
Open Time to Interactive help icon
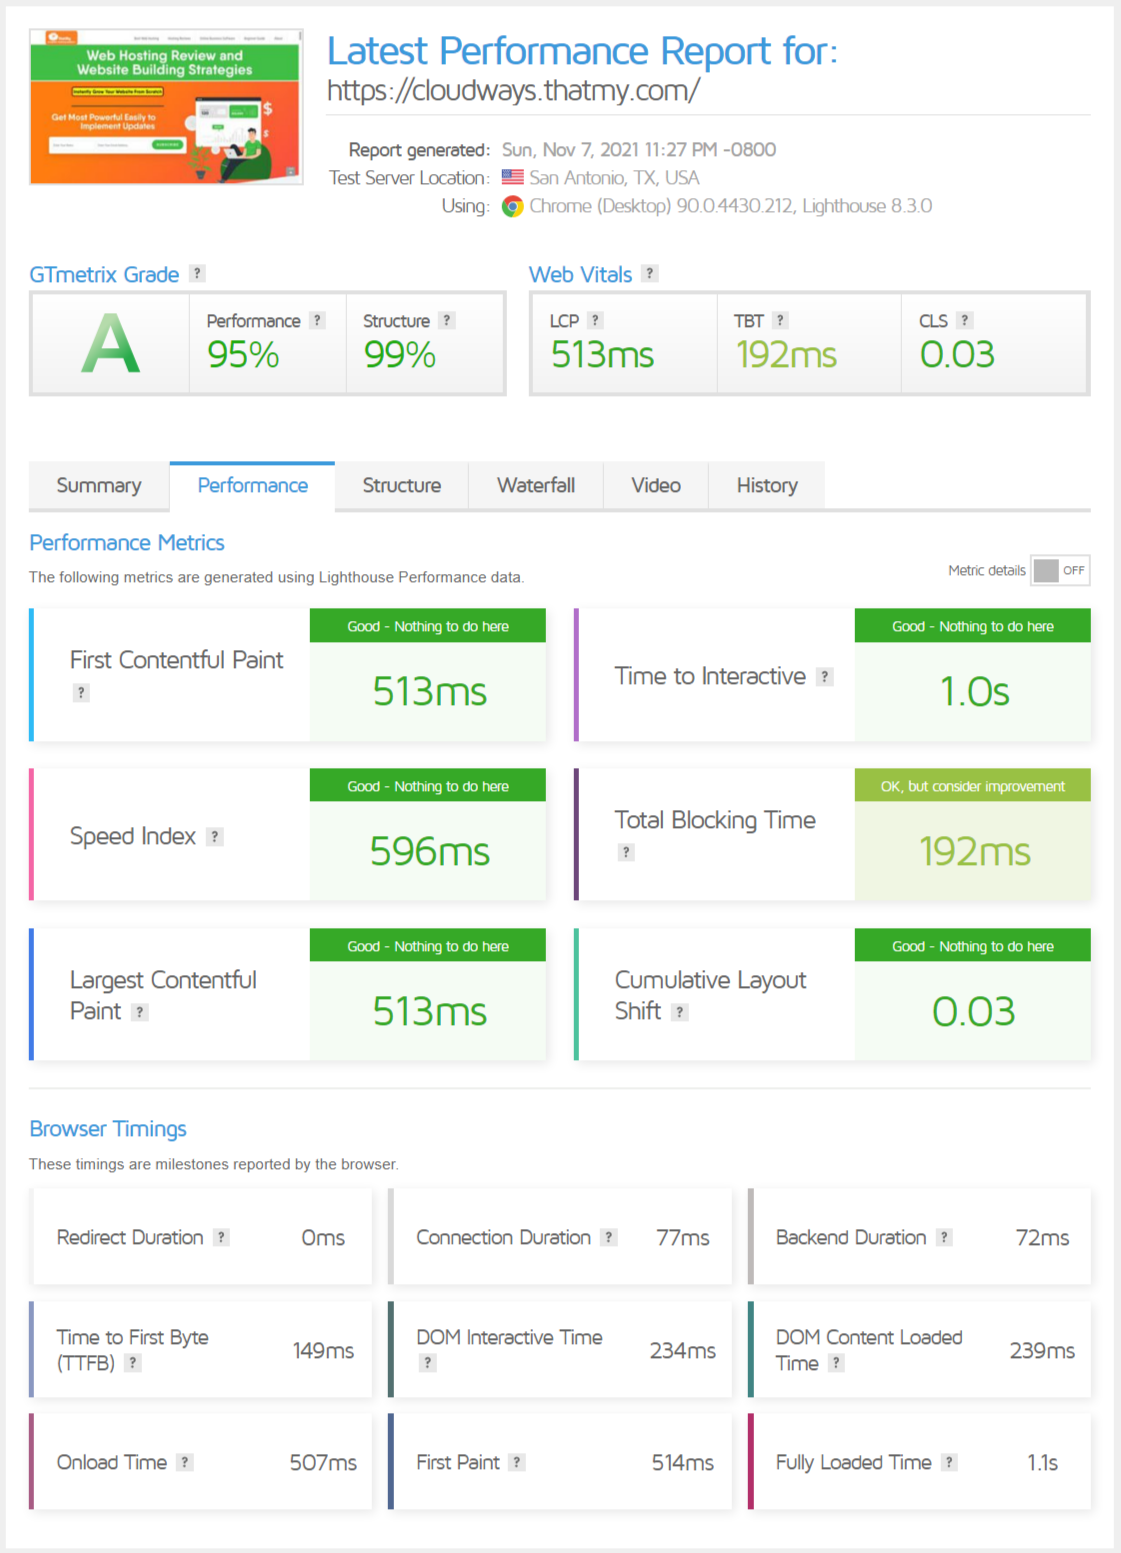click(x=825, y=676)
